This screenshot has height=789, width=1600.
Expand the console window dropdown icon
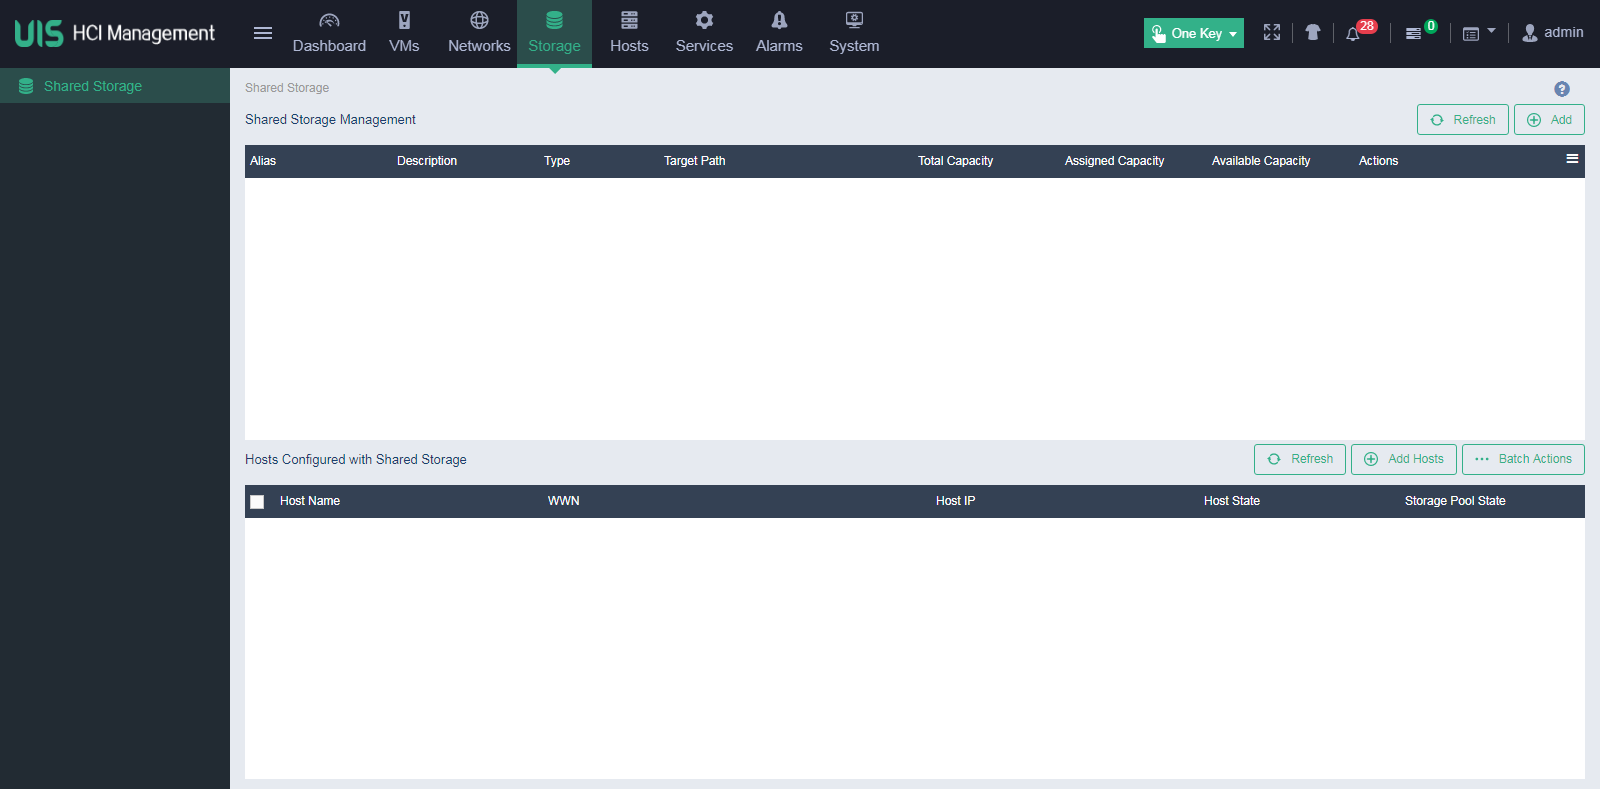coord(1479,33)
